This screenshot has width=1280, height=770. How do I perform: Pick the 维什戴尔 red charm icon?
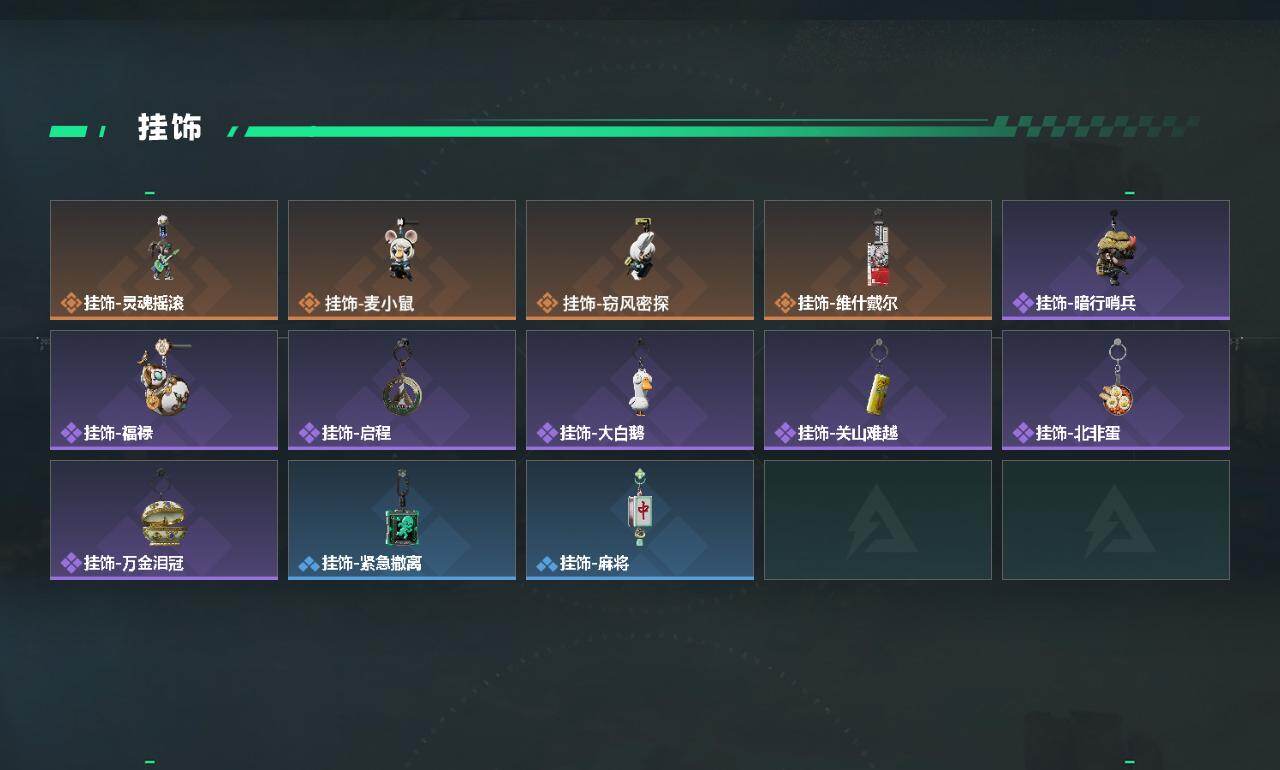[x=878, y=247]
